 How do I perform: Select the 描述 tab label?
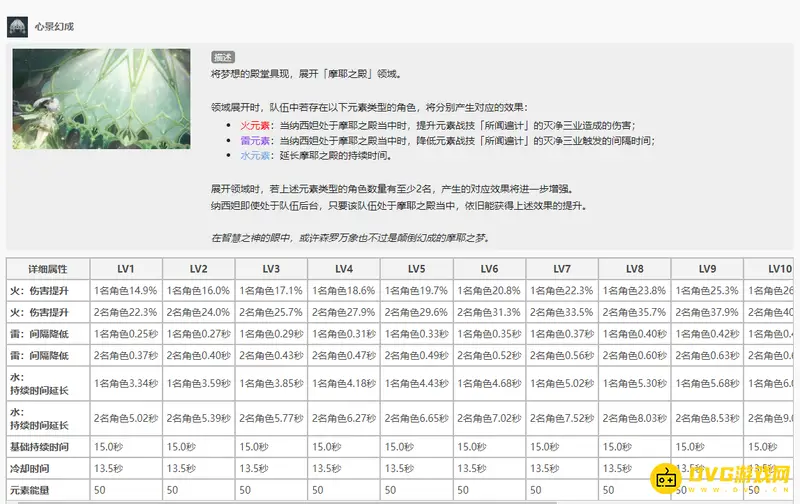[223, 57]
